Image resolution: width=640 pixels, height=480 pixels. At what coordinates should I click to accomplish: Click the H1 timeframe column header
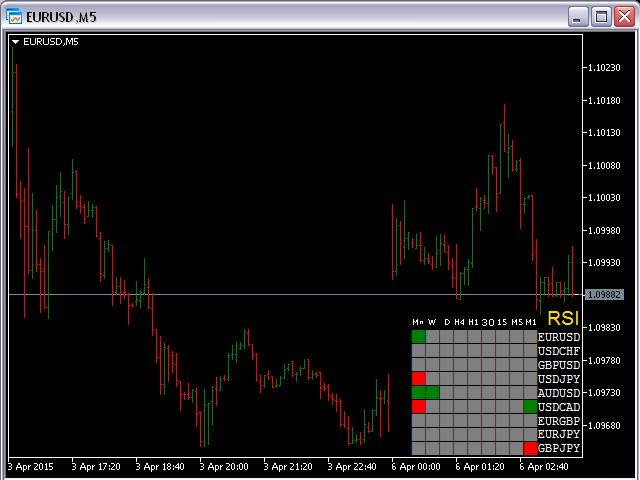tap(473, 322)
